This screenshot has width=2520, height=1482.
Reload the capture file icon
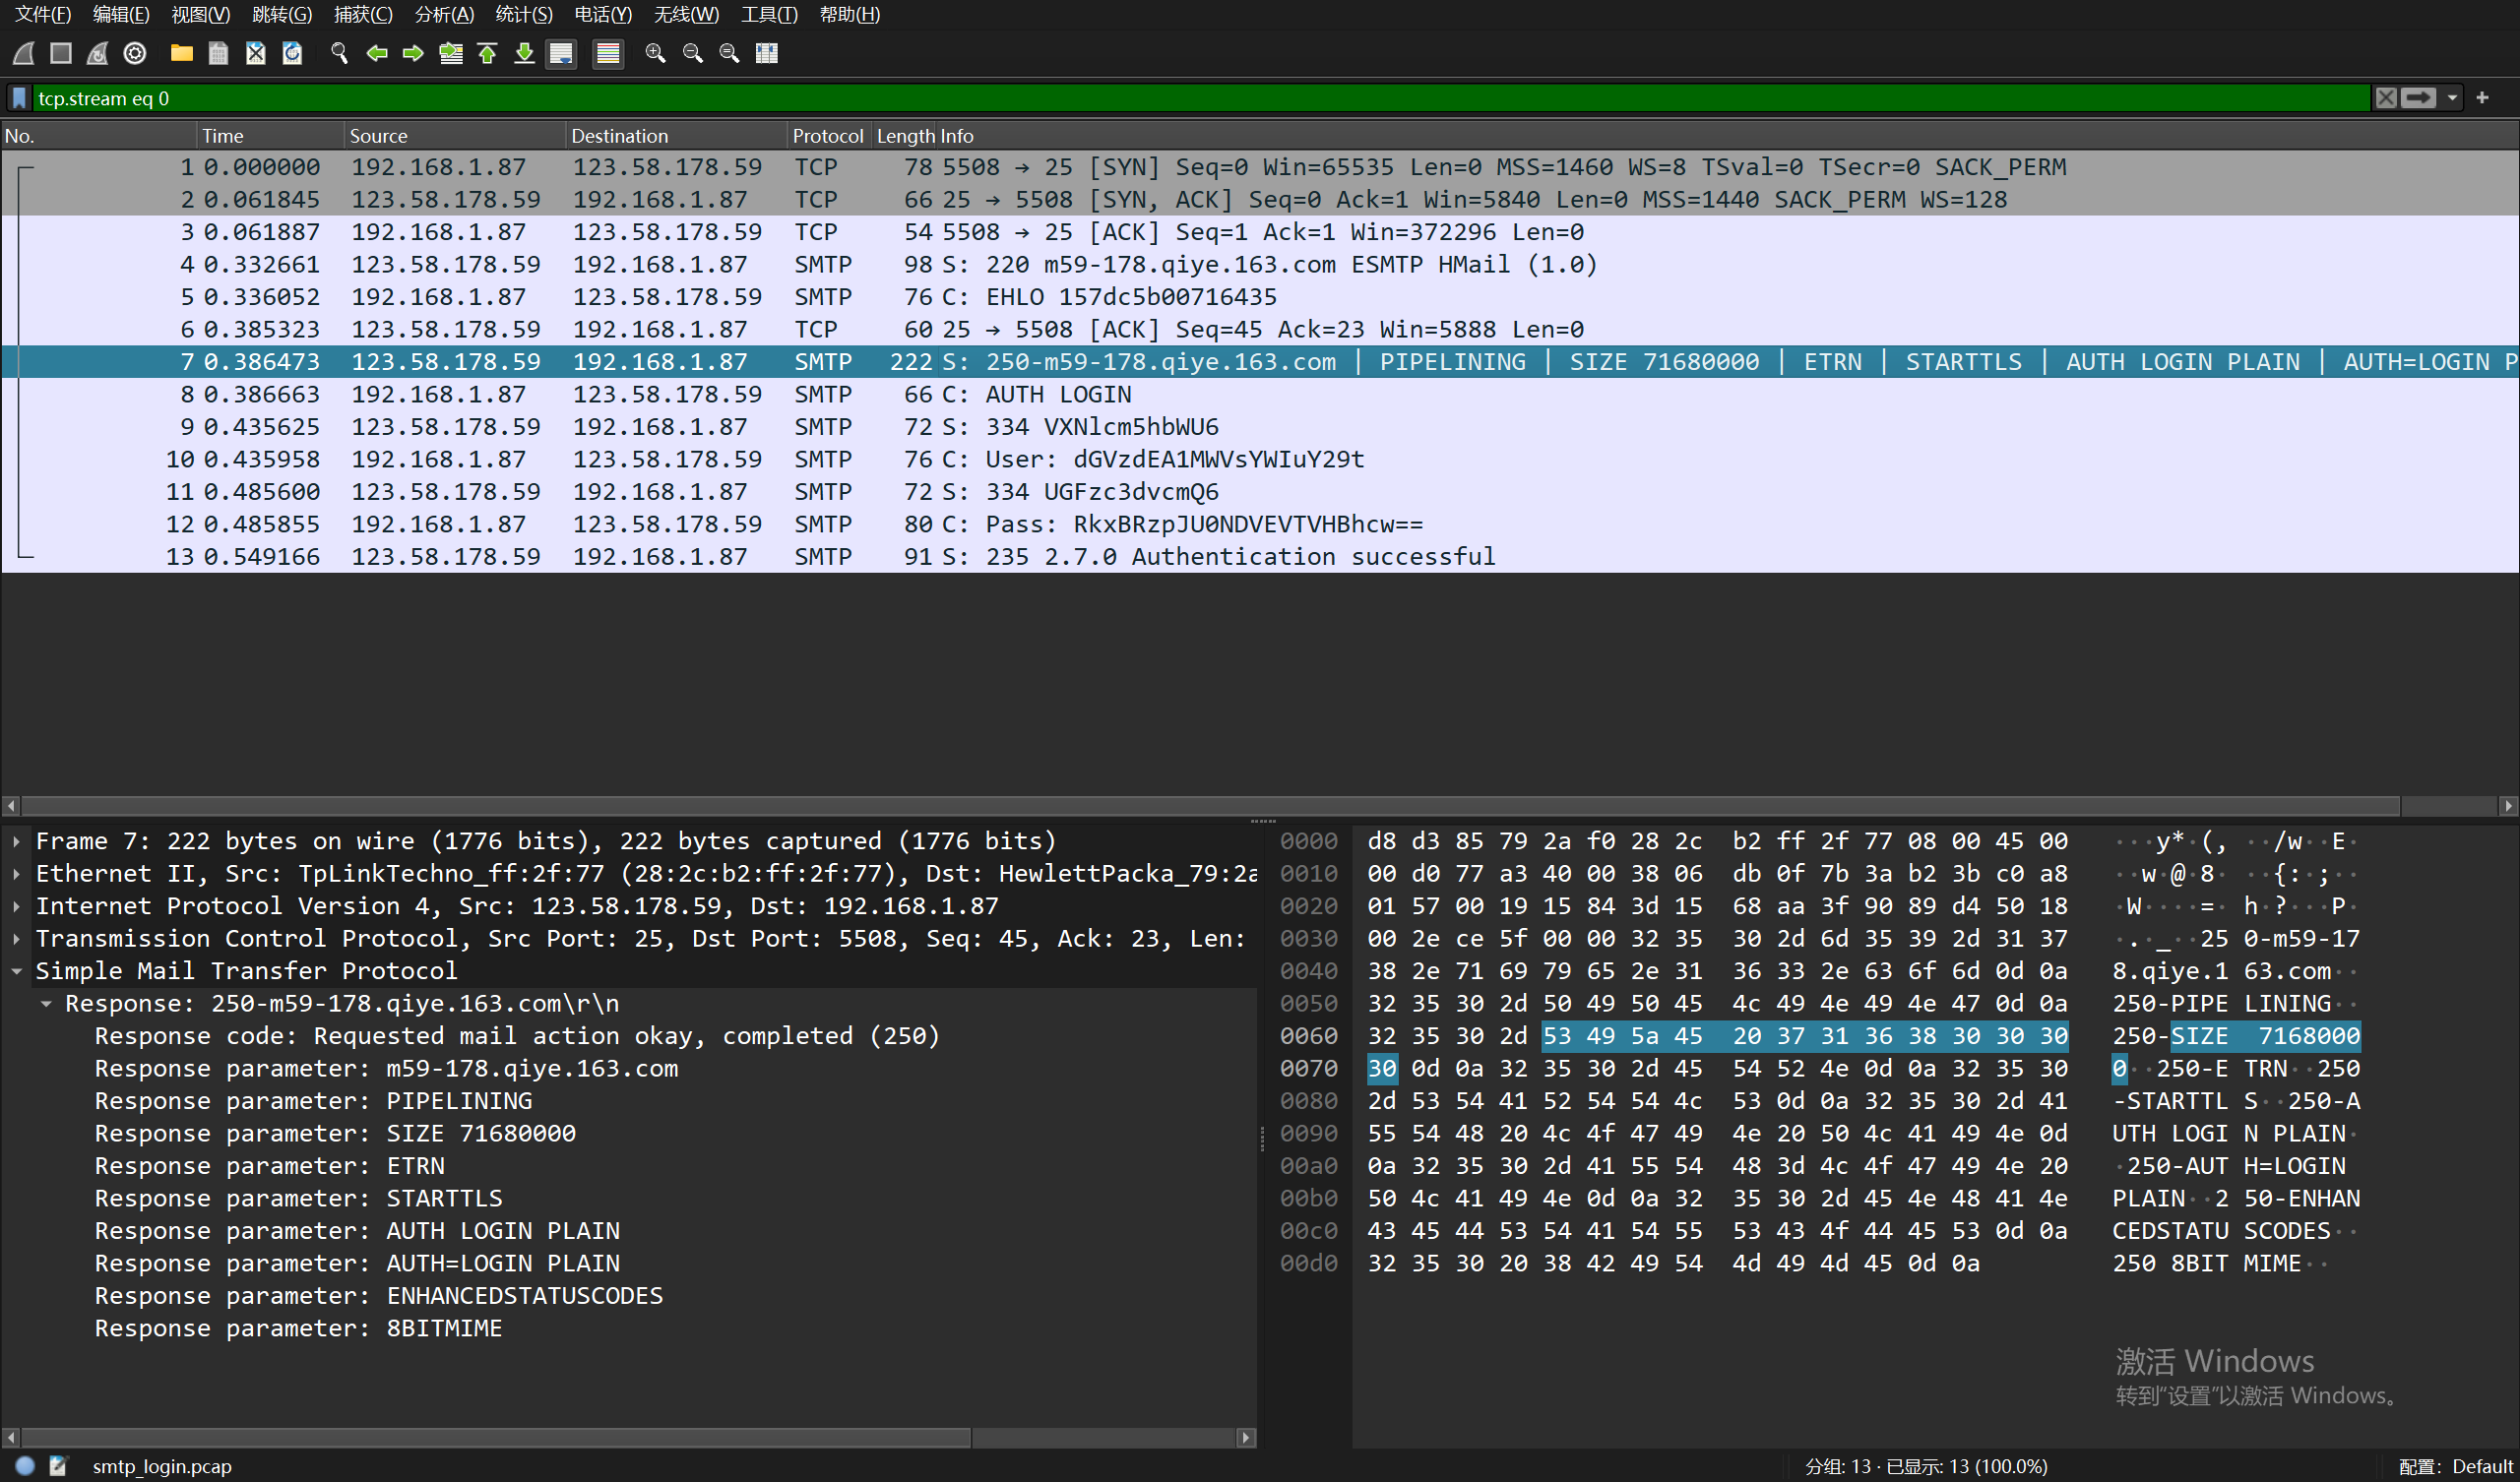[x=292, y=53]
